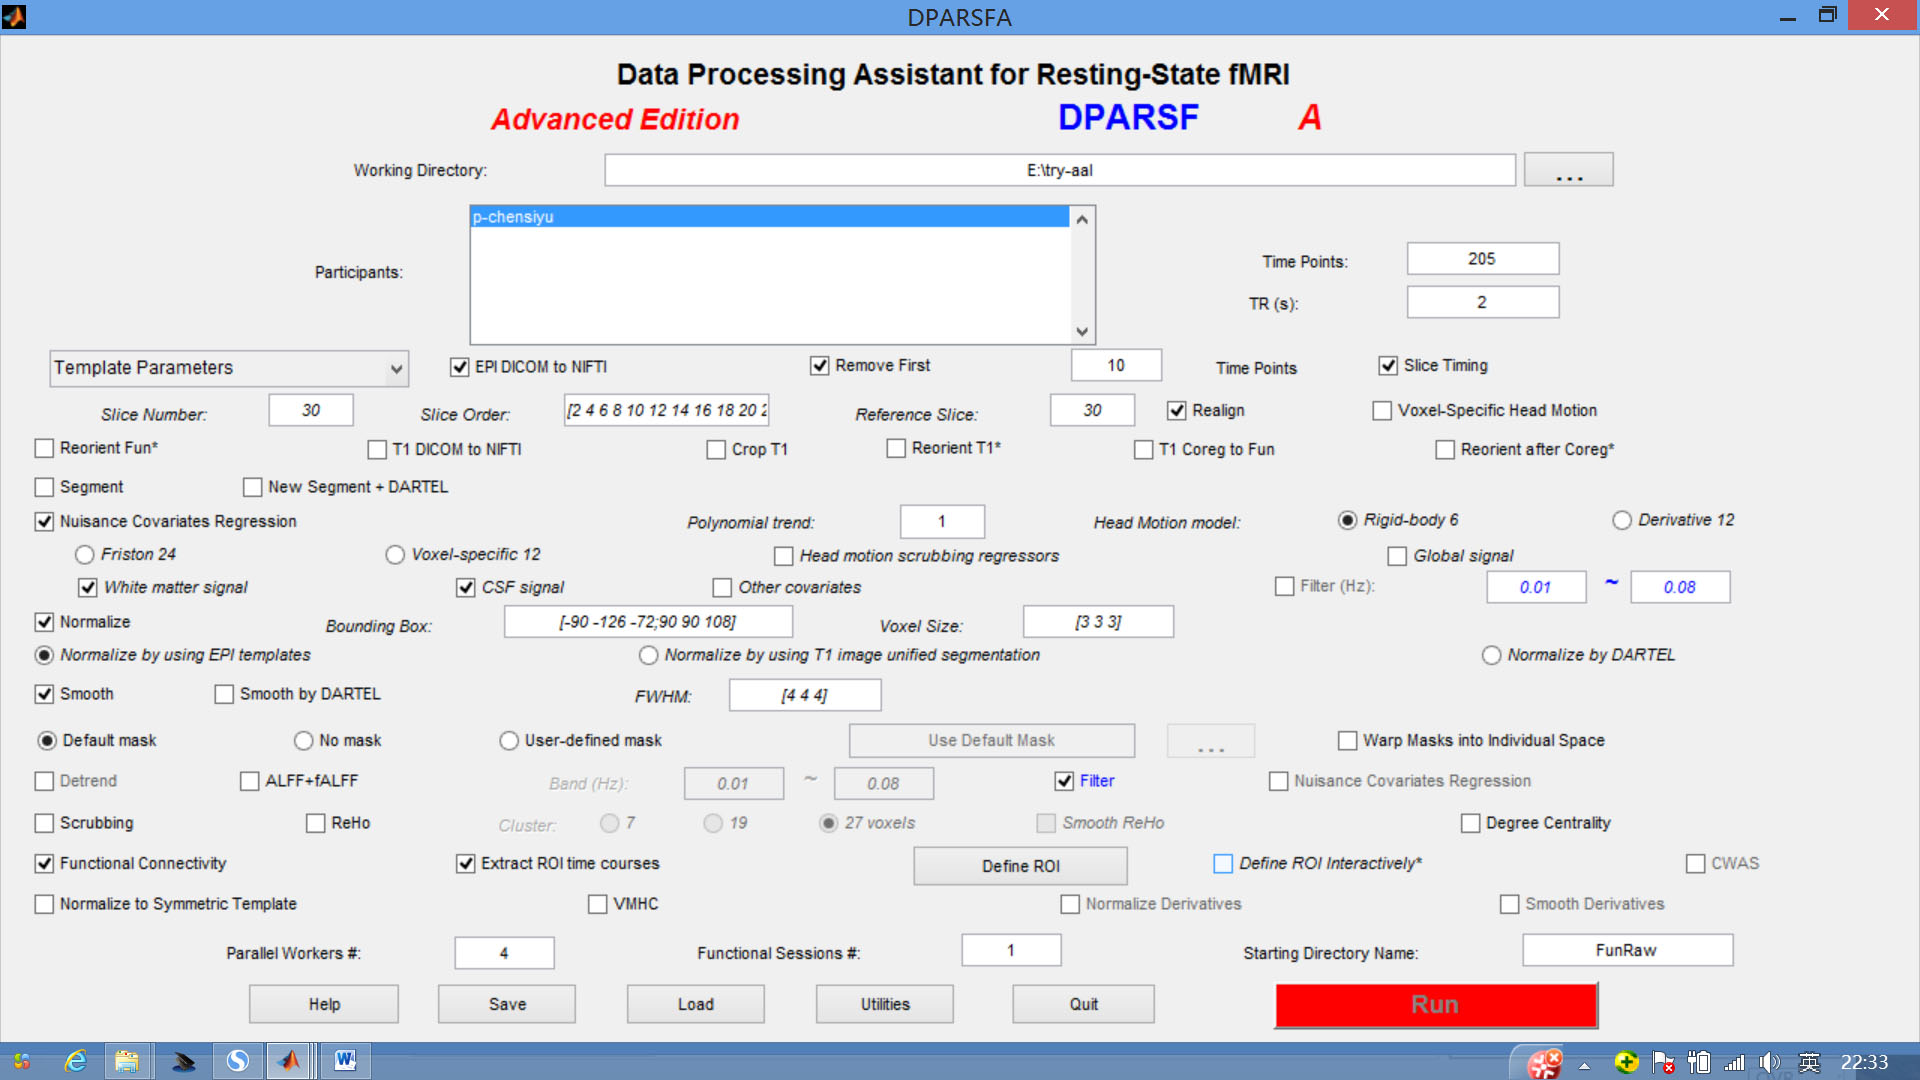Click Load parameters button
This screenshot has width=1920, height=1080.
(x=696, y=1004)
